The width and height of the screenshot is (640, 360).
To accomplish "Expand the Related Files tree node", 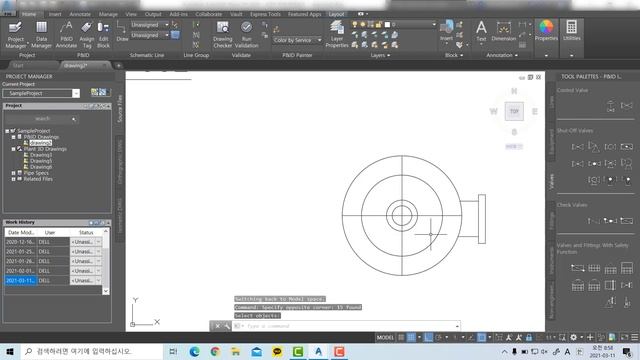I will (13, 179).
